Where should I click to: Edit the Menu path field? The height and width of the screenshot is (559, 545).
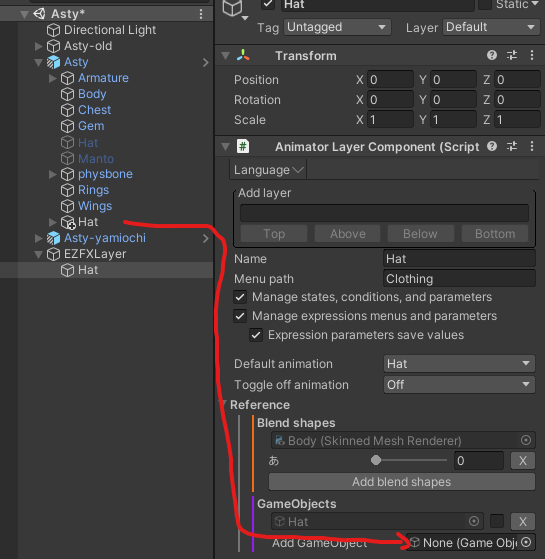click(x=459, y=278)
